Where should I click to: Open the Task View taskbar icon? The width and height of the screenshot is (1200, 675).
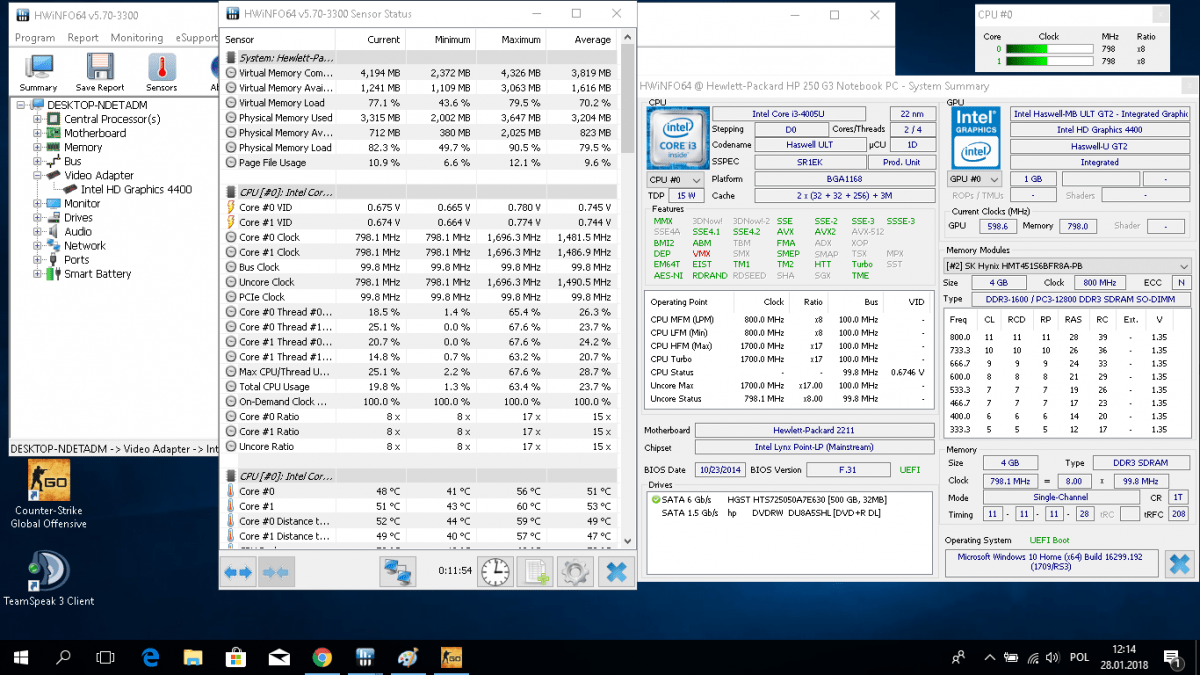(106, 657)
